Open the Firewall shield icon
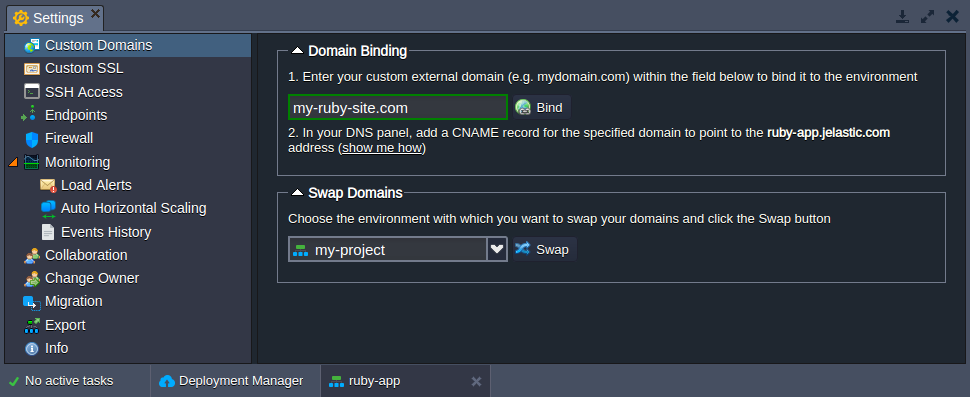The image size is (970, 397). (x=32, y=139)
